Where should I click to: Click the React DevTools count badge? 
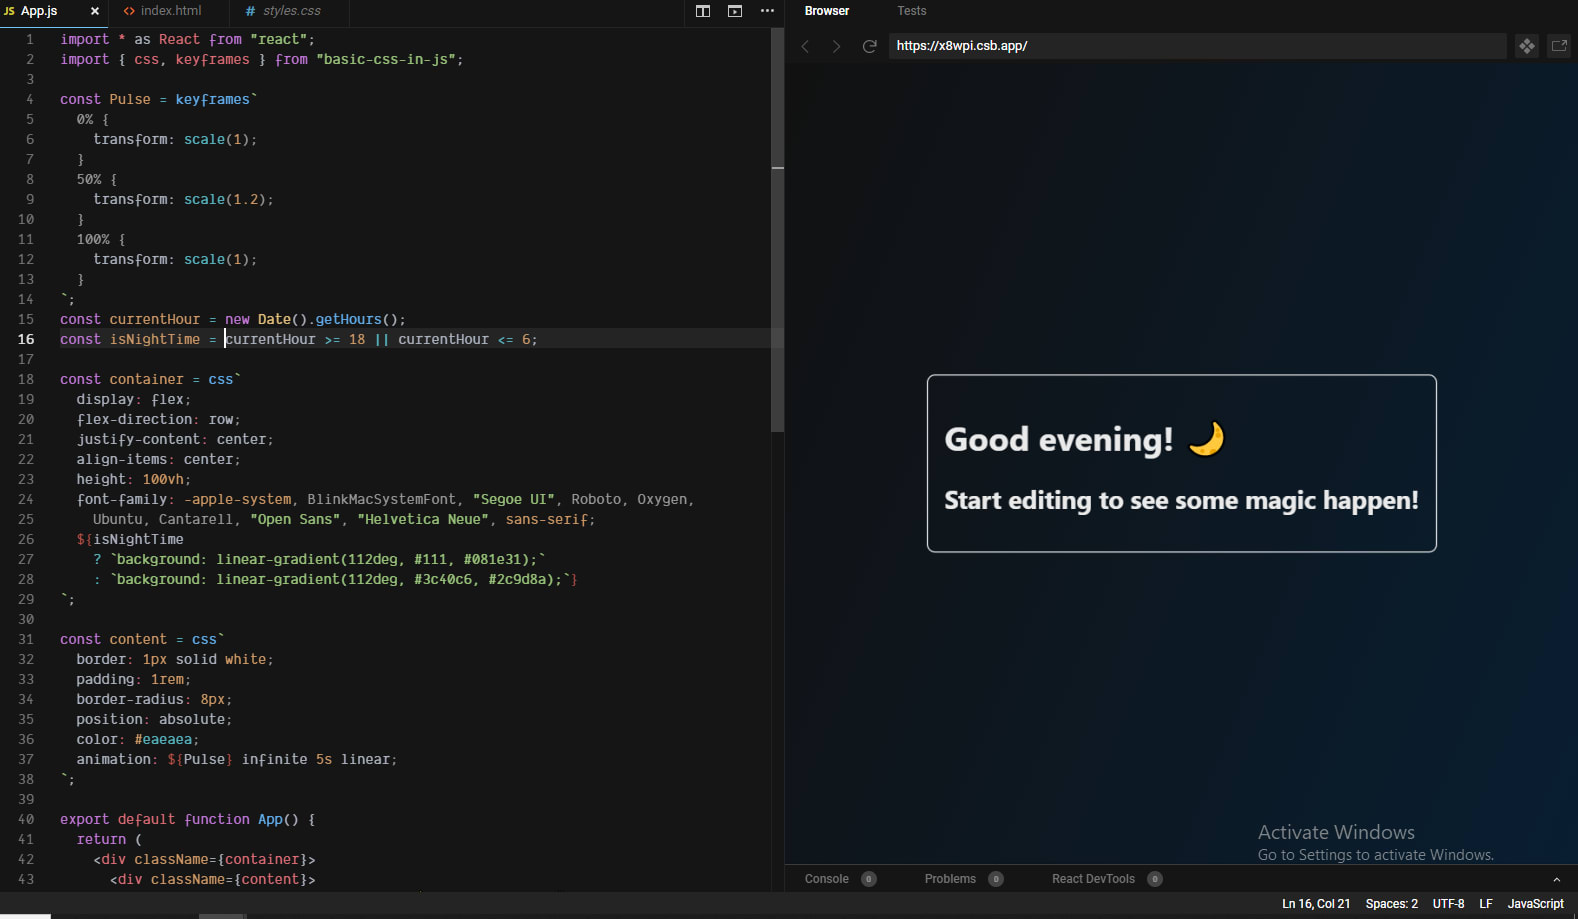coord(1155,879)
